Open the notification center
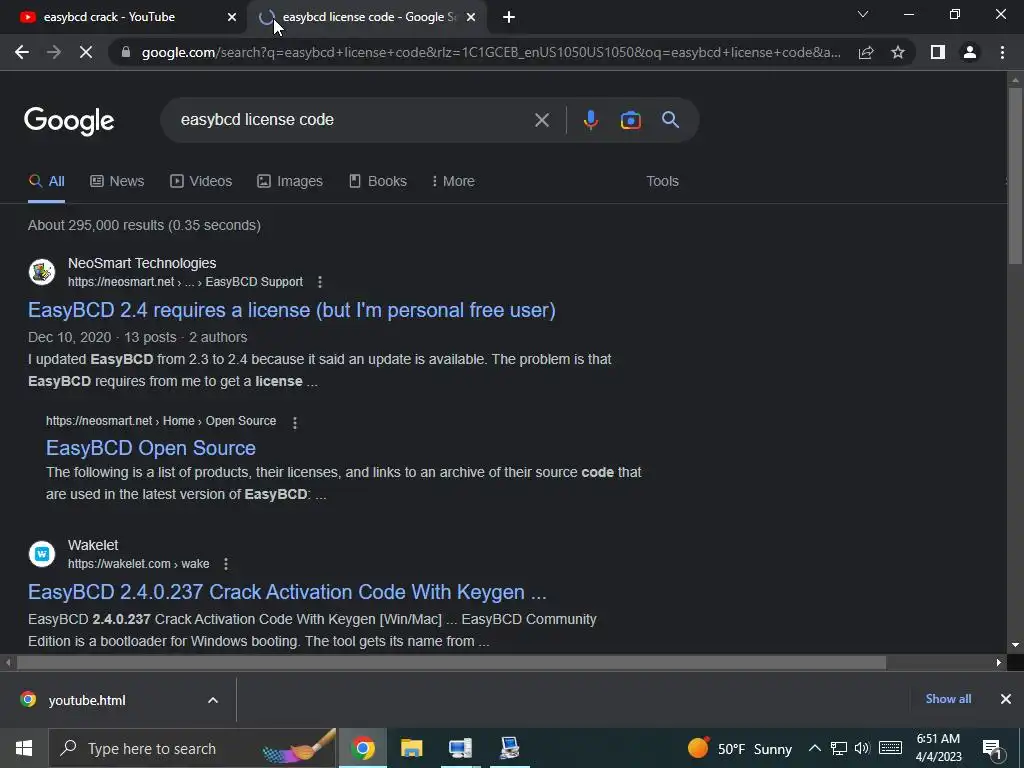This screenshot has width=1024, height=768. tap(992, 749)
